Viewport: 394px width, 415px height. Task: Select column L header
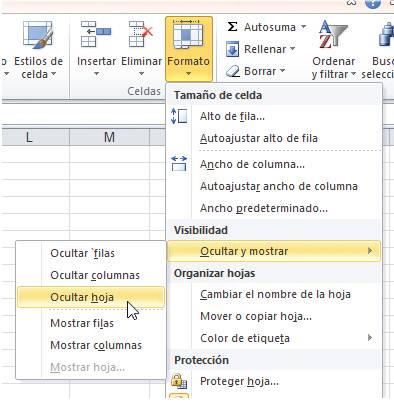(x=36, y=137)
